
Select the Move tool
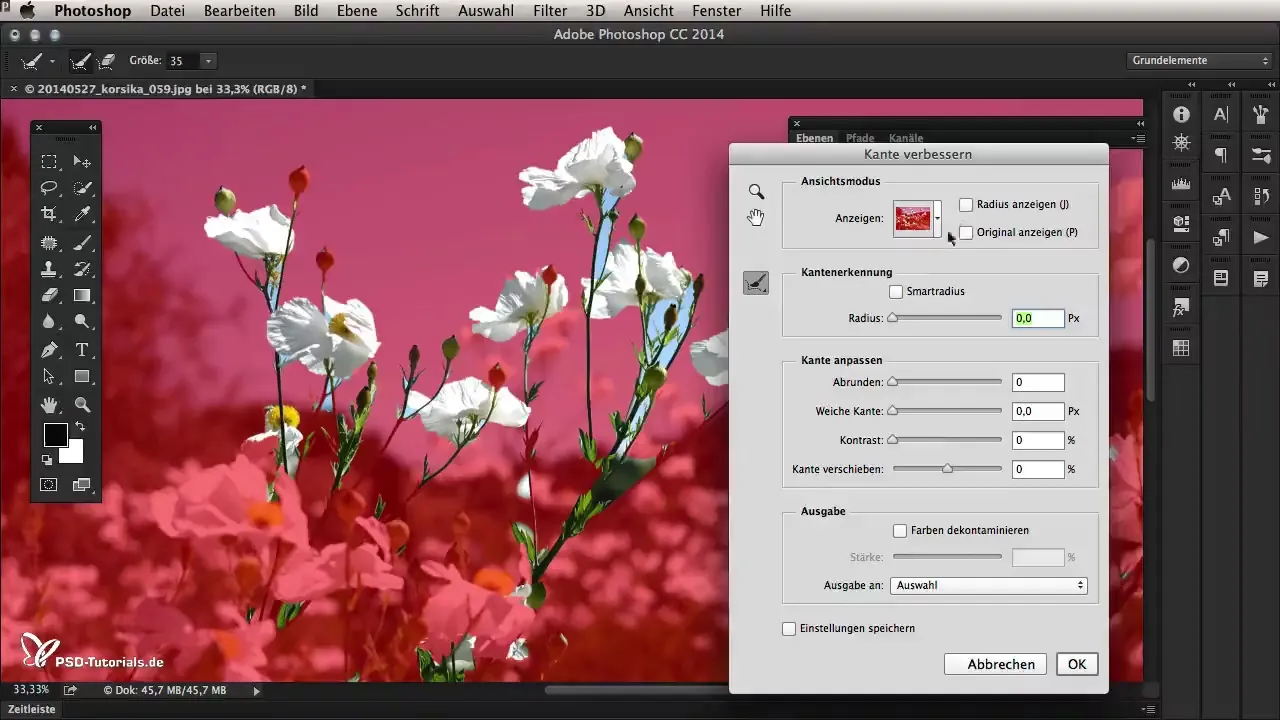[83, 161]
